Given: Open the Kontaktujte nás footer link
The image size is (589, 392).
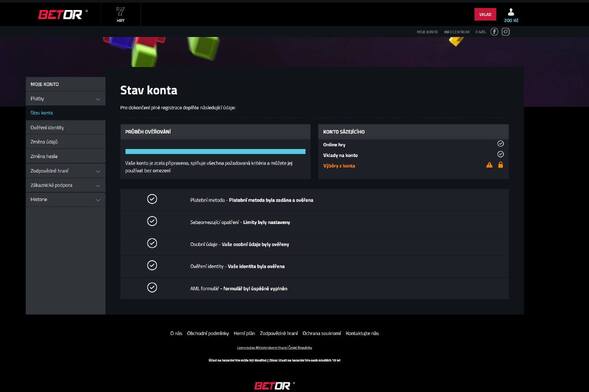Looking at the screenshot, I should [362, 333].
